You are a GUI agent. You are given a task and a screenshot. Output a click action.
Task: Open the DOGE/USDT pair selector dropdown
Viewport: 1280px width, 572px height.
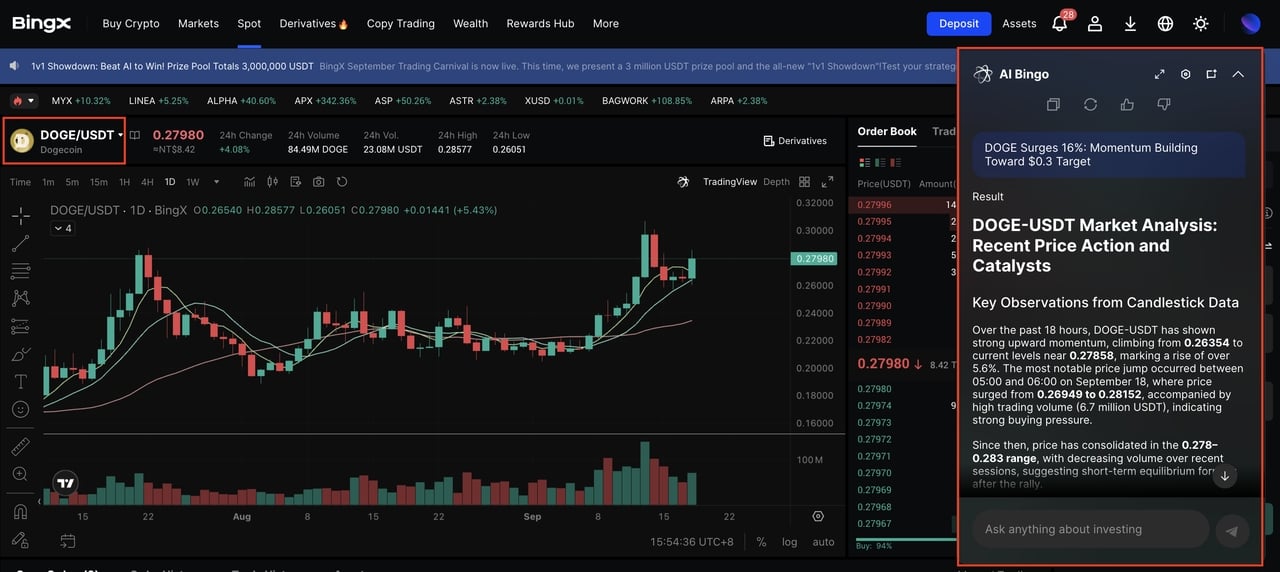81,135
